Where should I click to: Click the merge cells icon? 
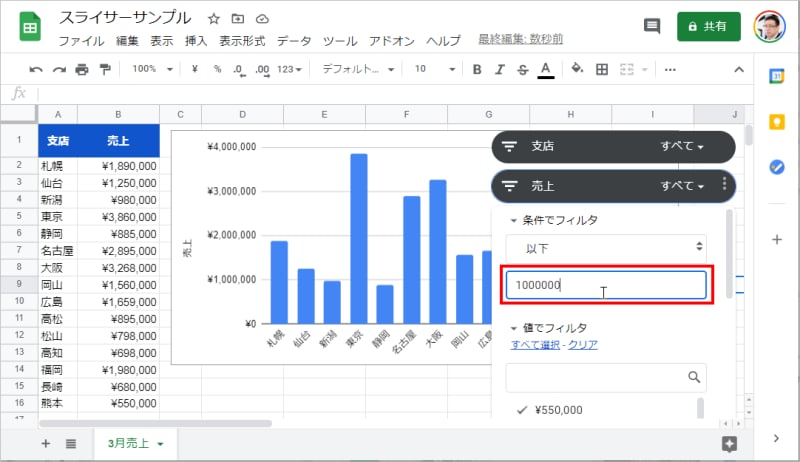pyautogui.click(x=627, y=69)
